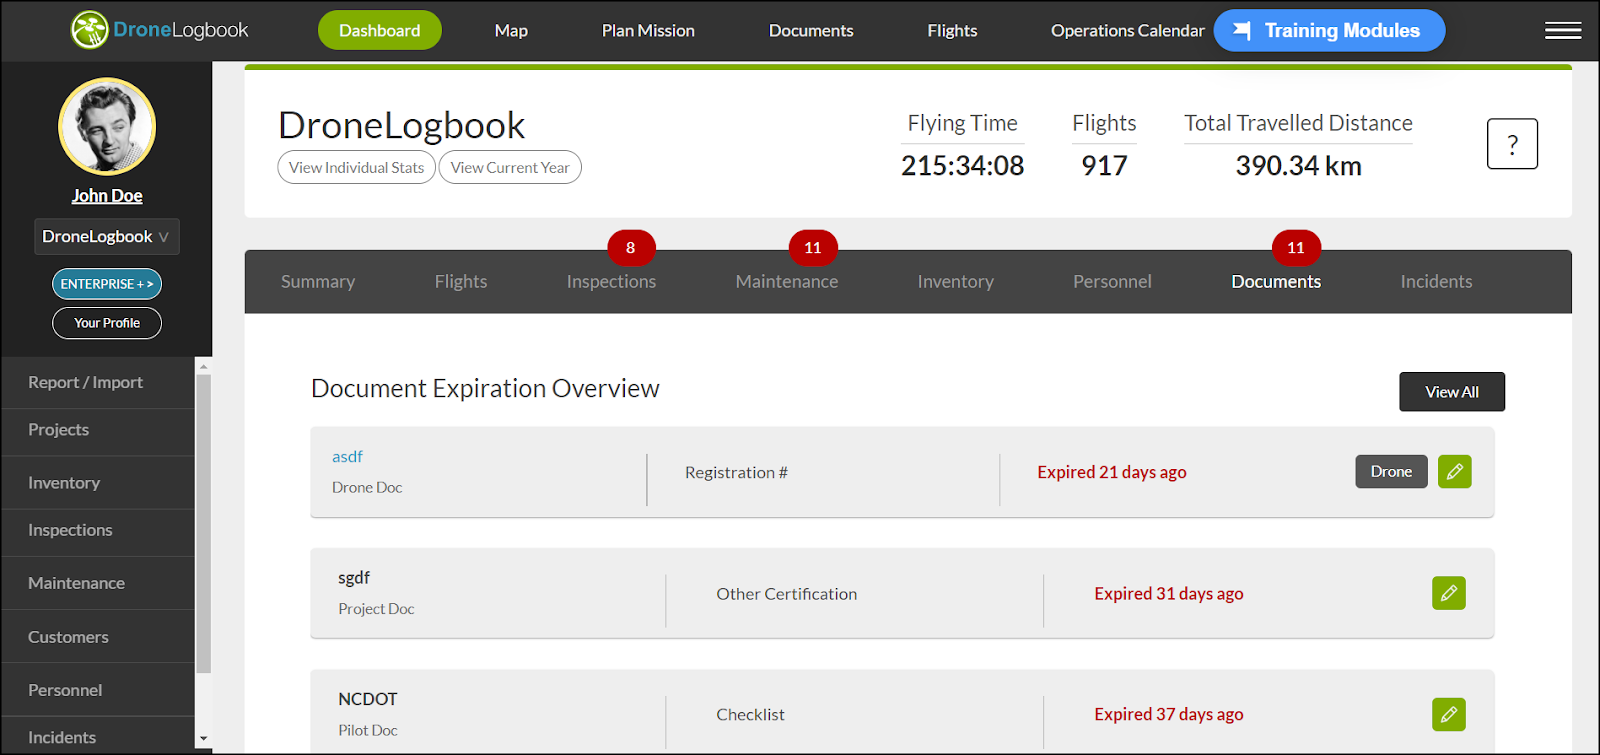Click 'Expired 37 days ago' text

[x=1169, y=714]
